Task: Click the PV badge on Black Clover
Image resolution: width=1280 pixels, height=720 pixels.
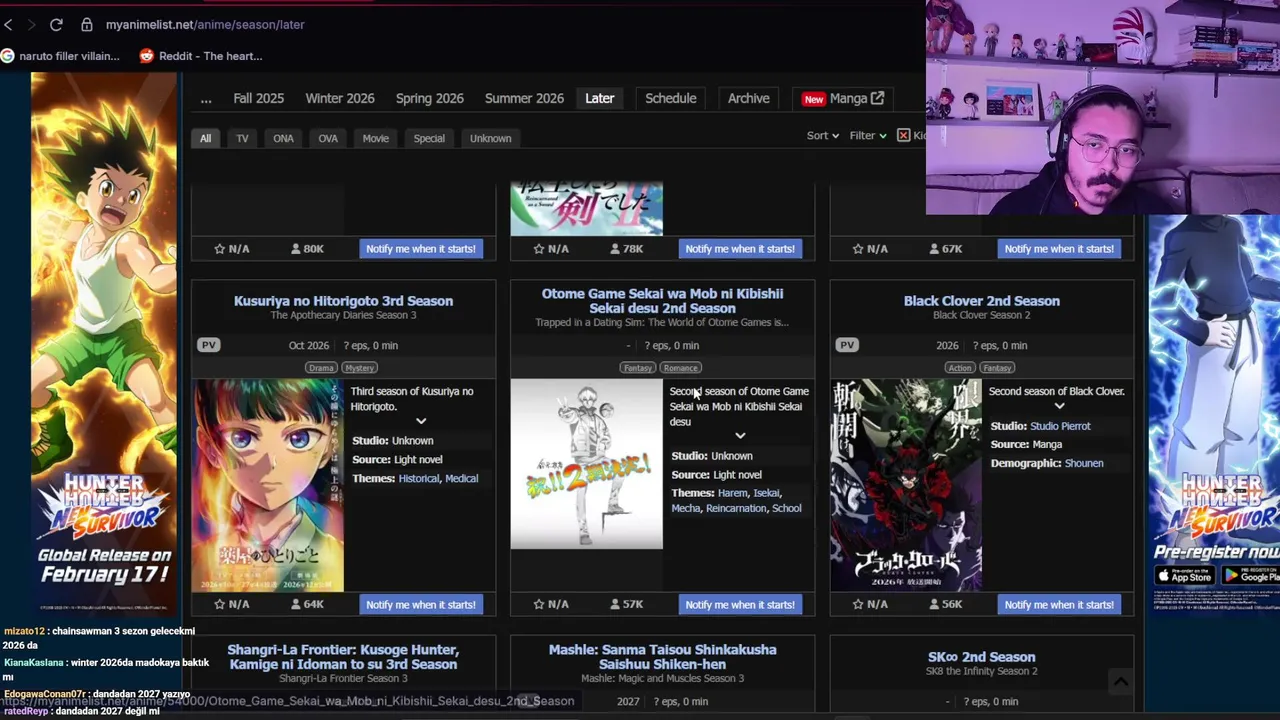Action: tap(847, 345)
